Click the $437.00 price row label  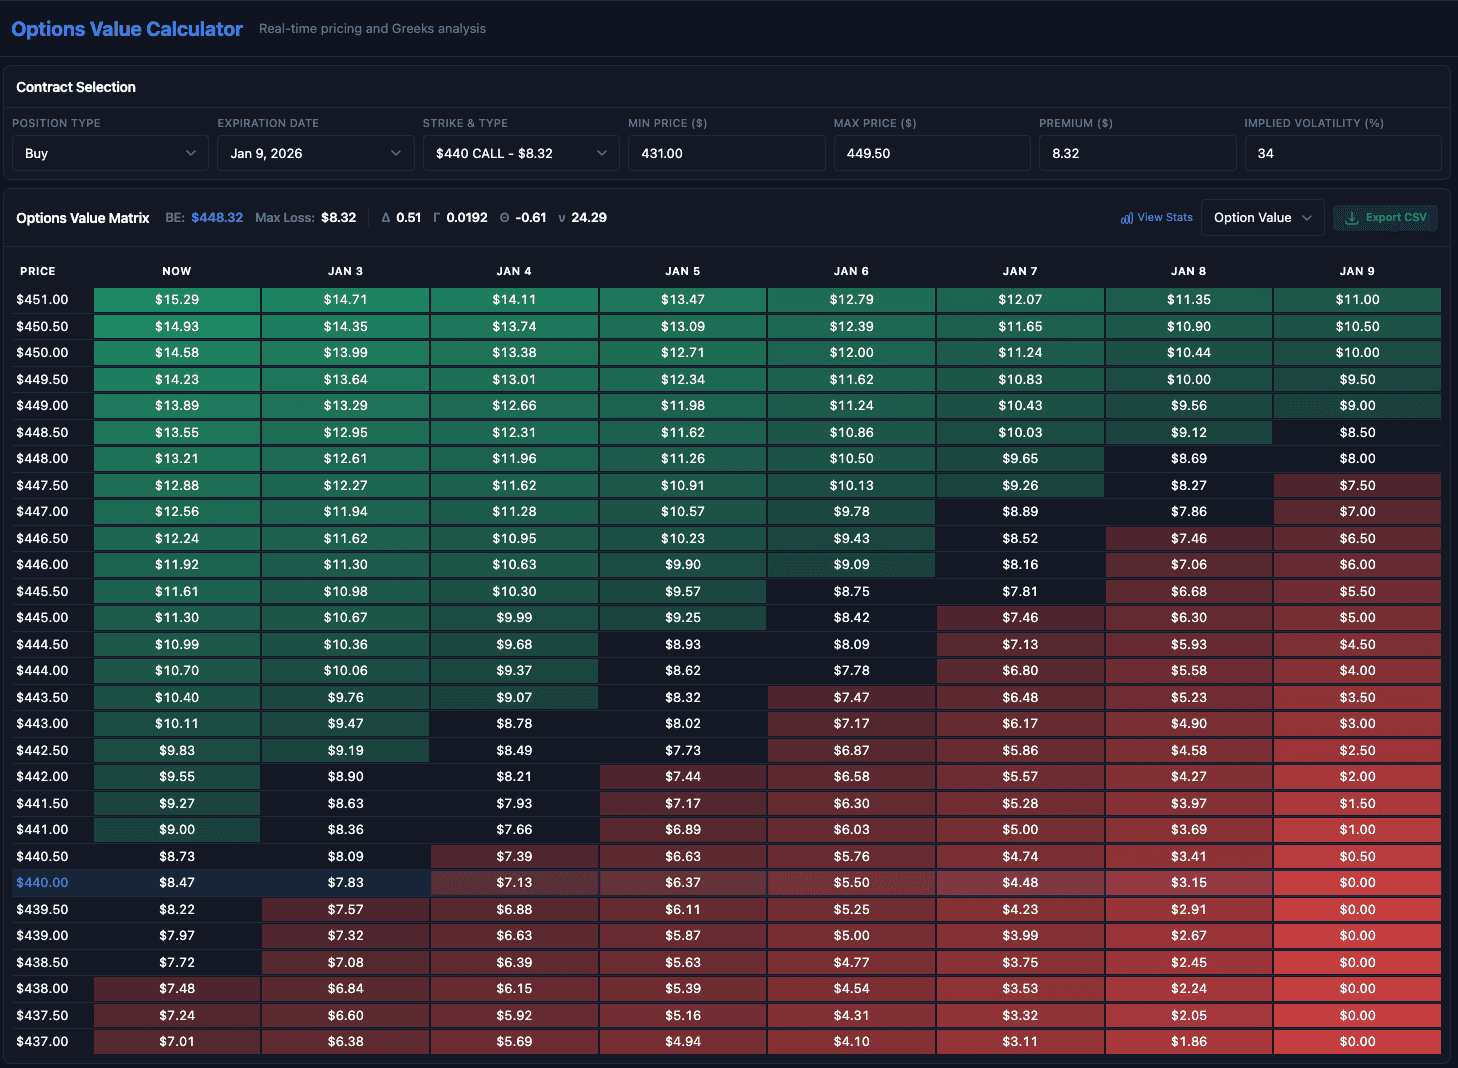pyautogui.click(x=42, y=1042)
